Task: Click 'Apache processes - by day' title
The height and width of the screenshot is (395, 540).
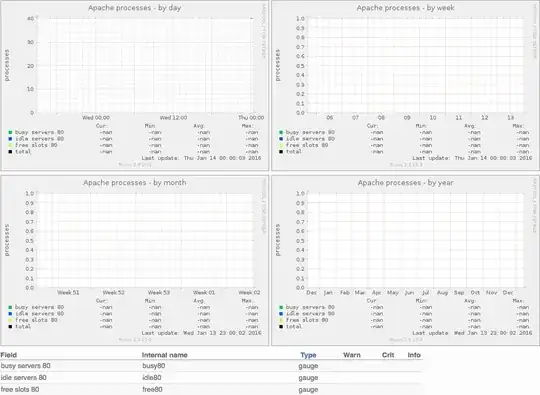Action: (x=135, y=8)
